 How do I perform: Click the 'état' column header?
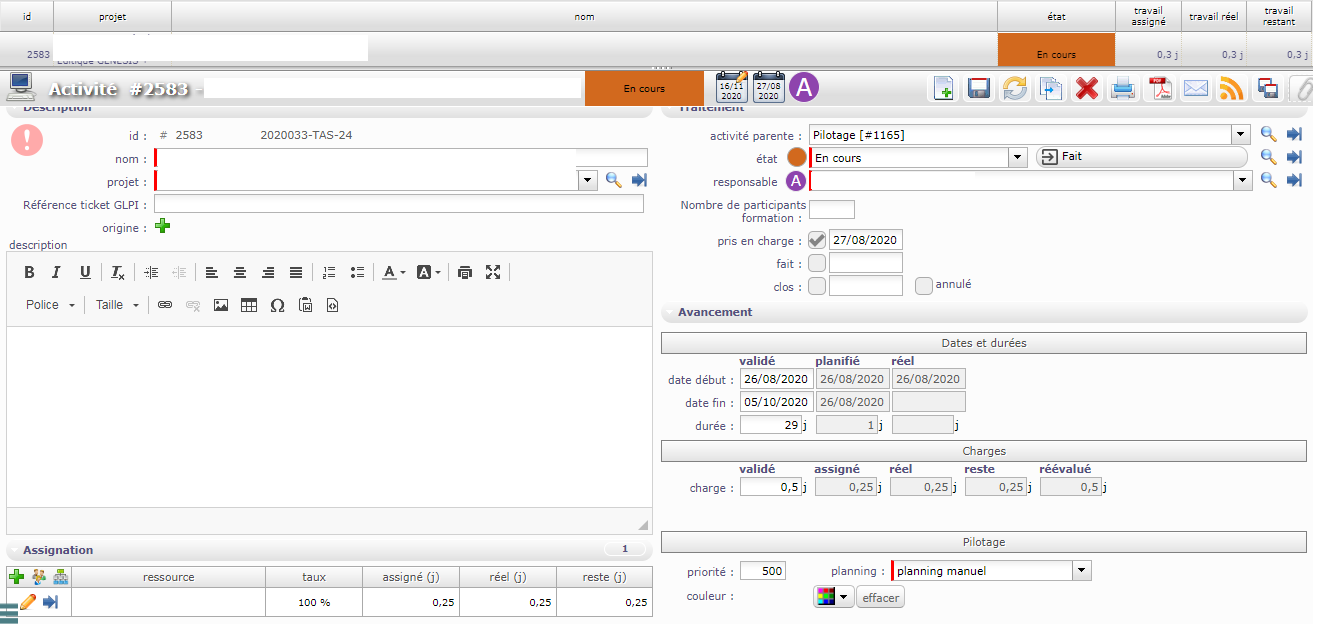tap(1056, 16)
